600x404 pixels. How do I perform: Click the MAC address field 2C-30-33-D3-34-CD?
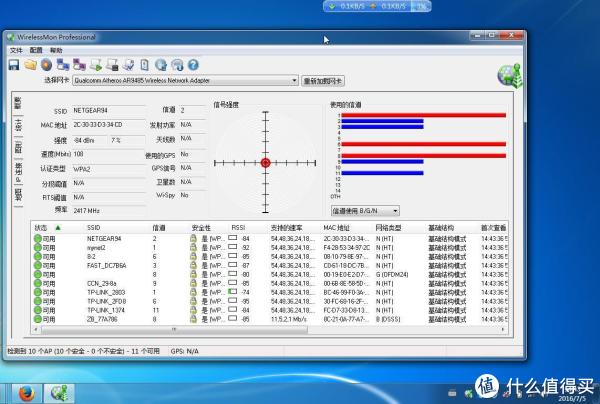[x=109, y=125]
